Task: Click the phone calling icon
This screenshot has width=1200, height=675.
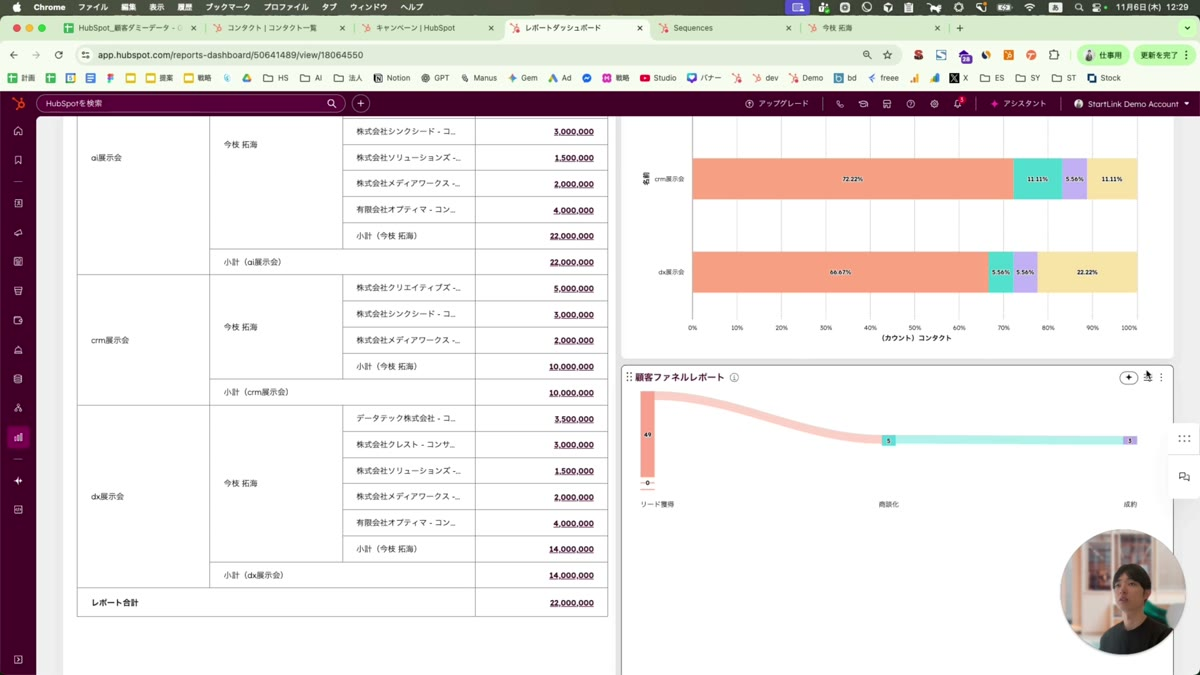Action: 840,104
